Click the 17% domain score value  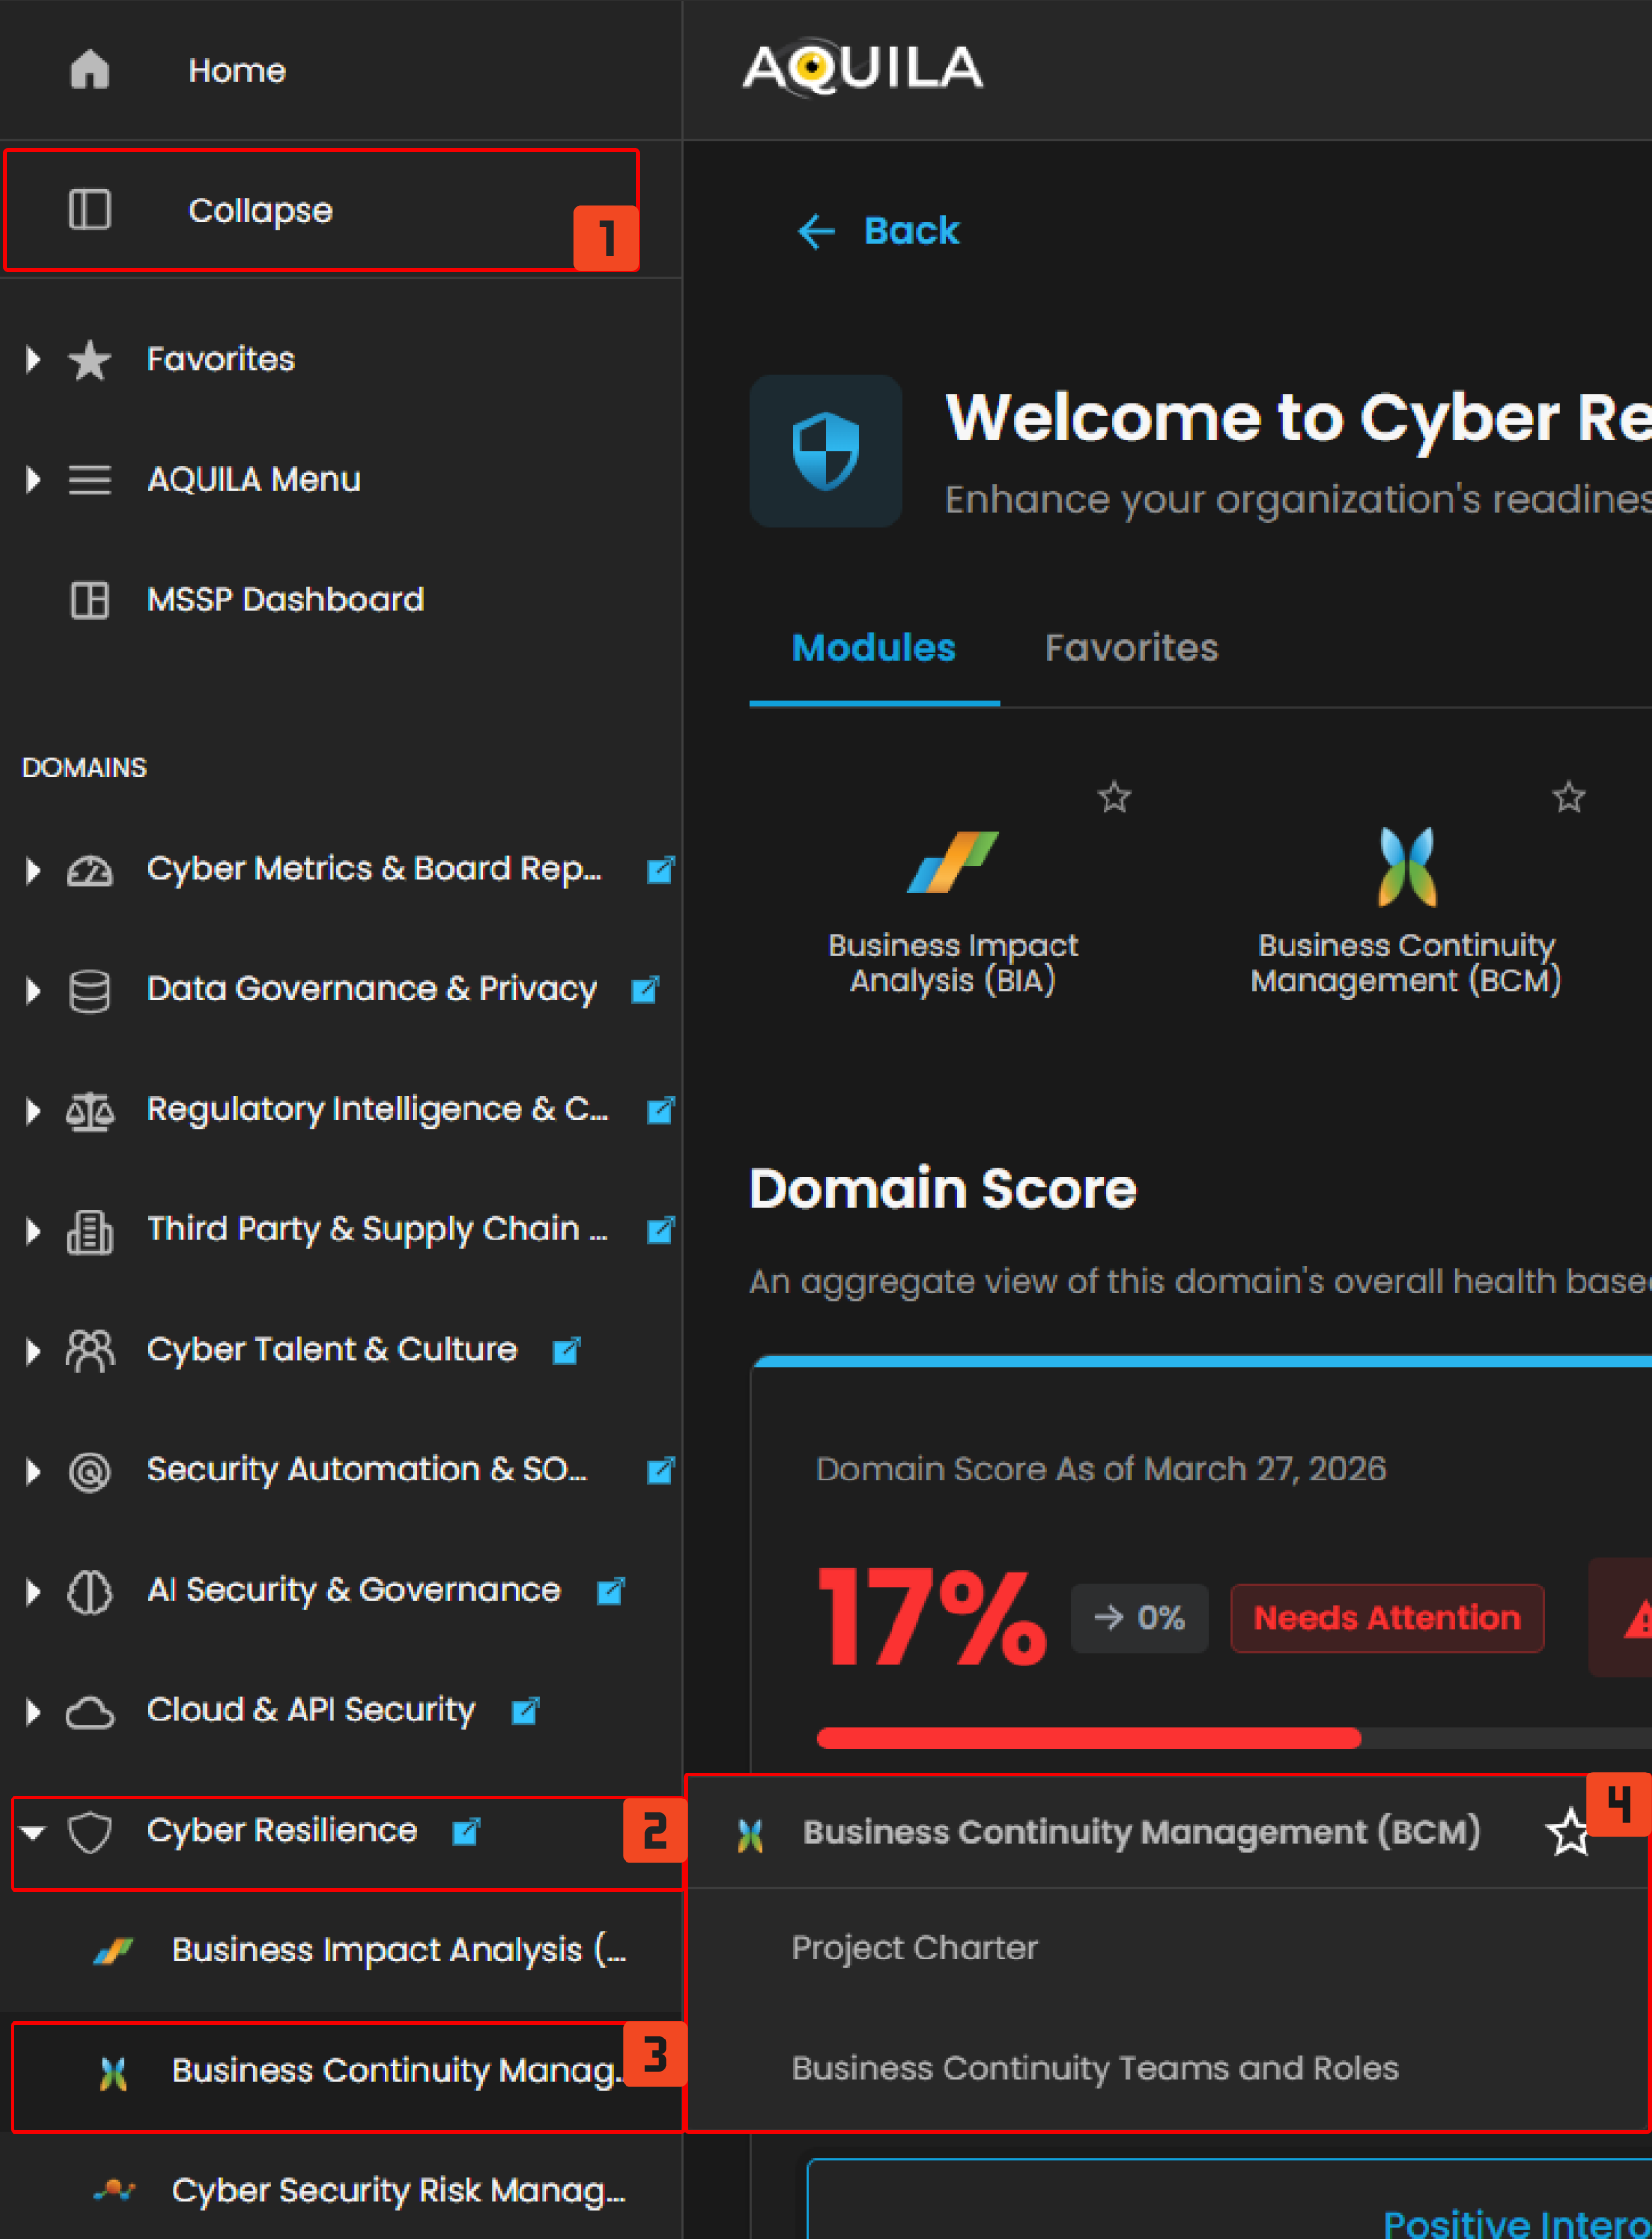932,1617
